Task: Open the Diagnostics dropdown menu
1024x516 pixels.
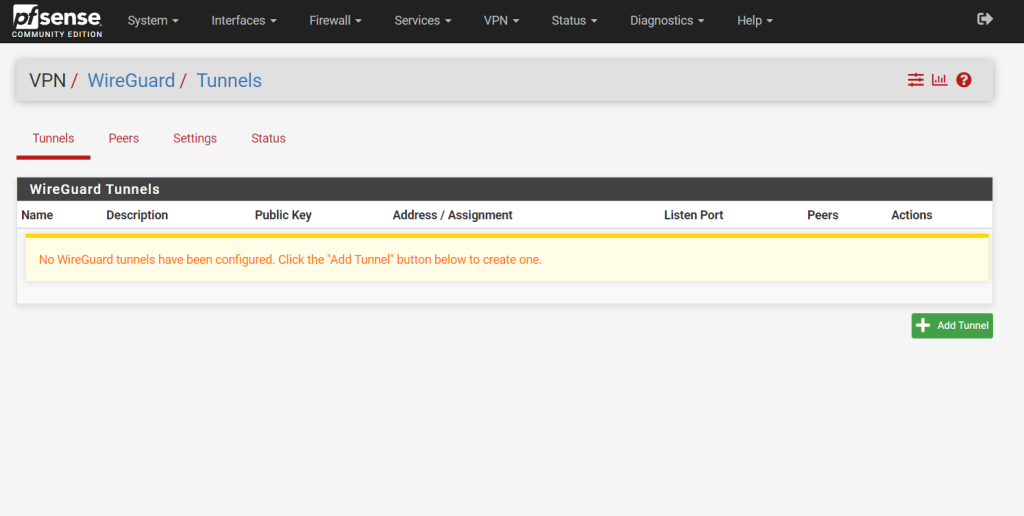Action: 667,20
